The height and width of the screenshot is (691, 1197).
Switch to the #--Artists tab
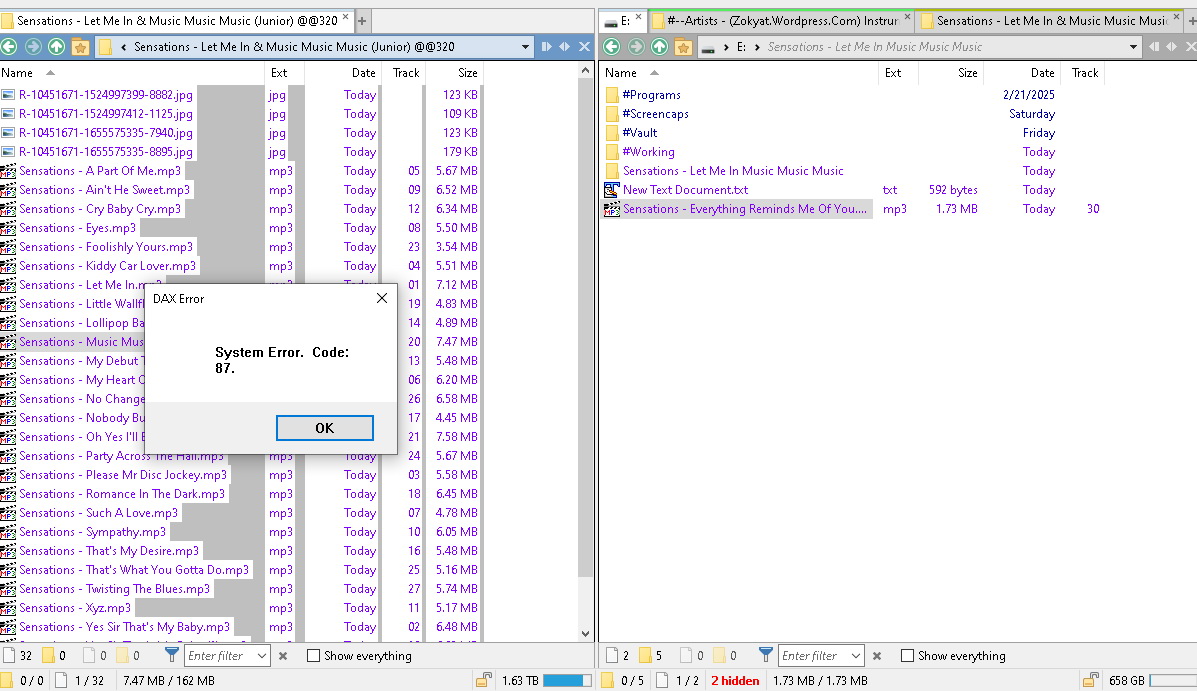pyautogui.click(x=781, y=21)
